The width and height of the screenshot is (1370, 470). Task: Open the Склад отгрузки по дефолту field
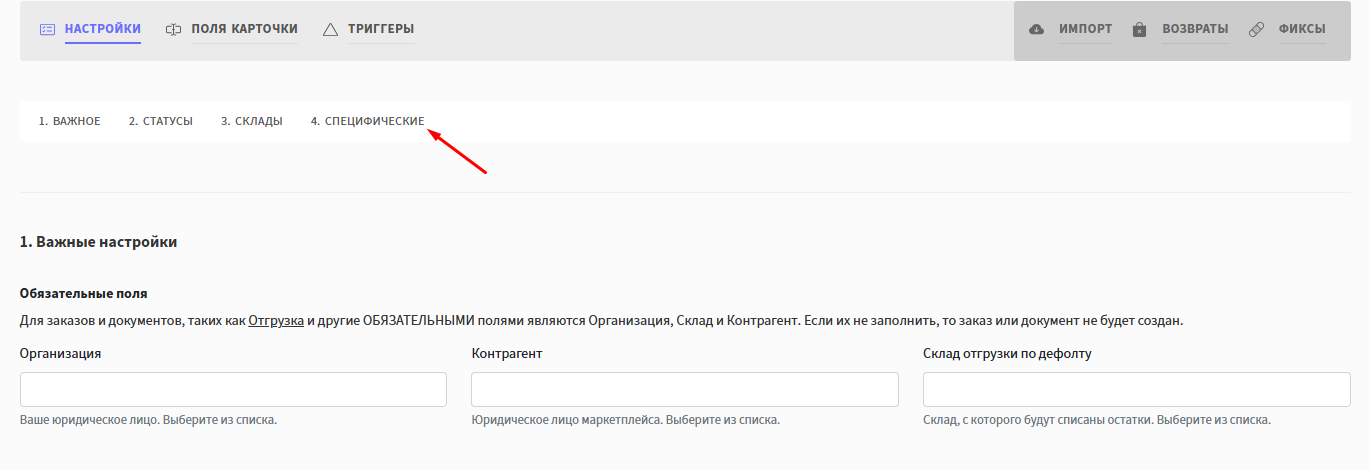(1136, 390)
